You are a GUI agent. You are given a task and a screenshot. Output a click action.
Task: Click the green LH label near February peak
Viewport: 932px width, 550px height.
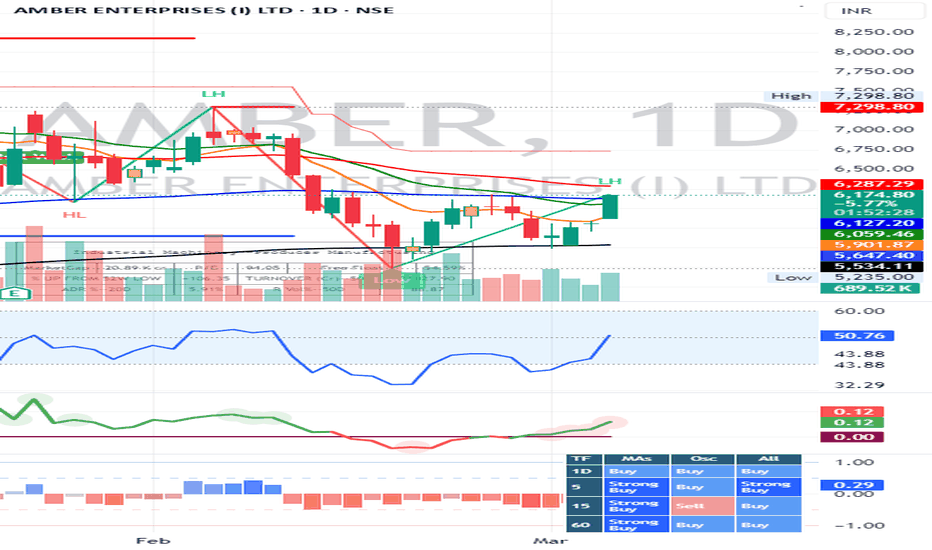[x=213, y=94]
